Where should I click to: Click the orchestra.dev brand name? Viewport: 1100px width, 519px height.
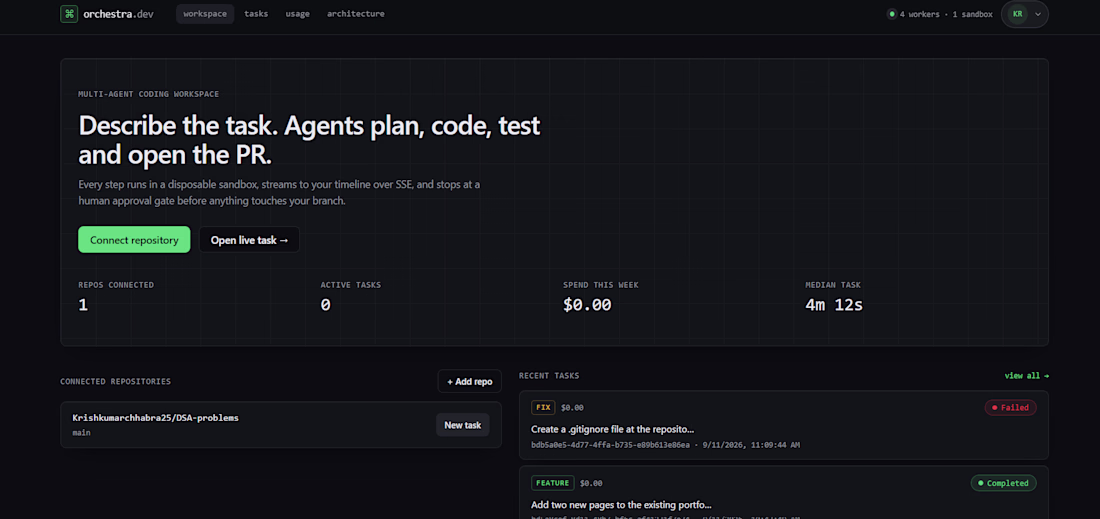(x=118, y=14)
